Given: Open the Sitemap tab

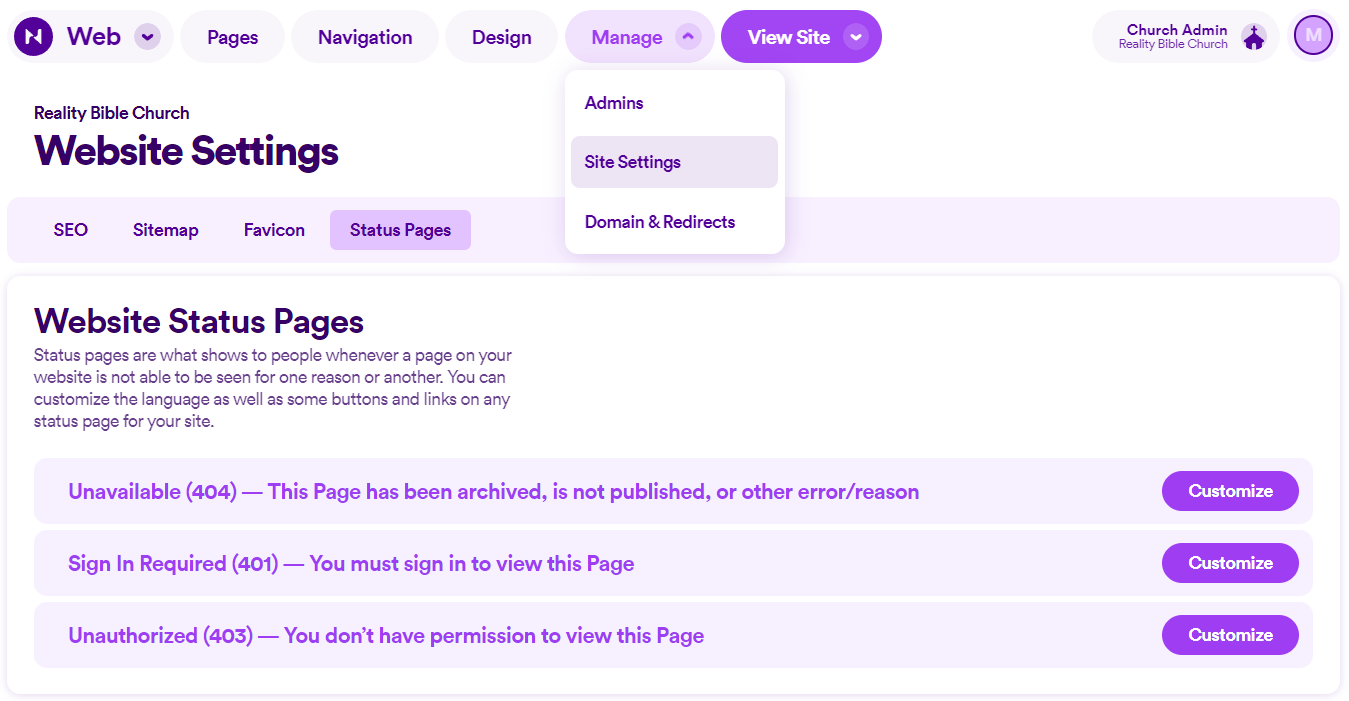Looking at the screenshot, I should pos(165,229).
